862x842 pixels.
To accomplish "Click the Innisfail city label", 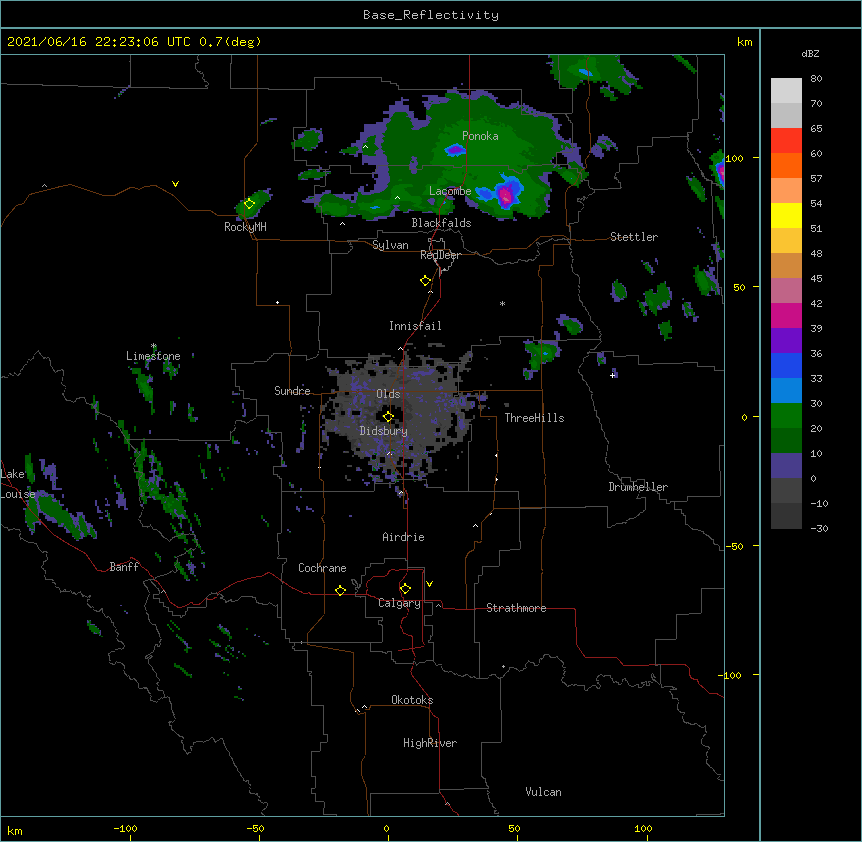I will tap(415, 326).
